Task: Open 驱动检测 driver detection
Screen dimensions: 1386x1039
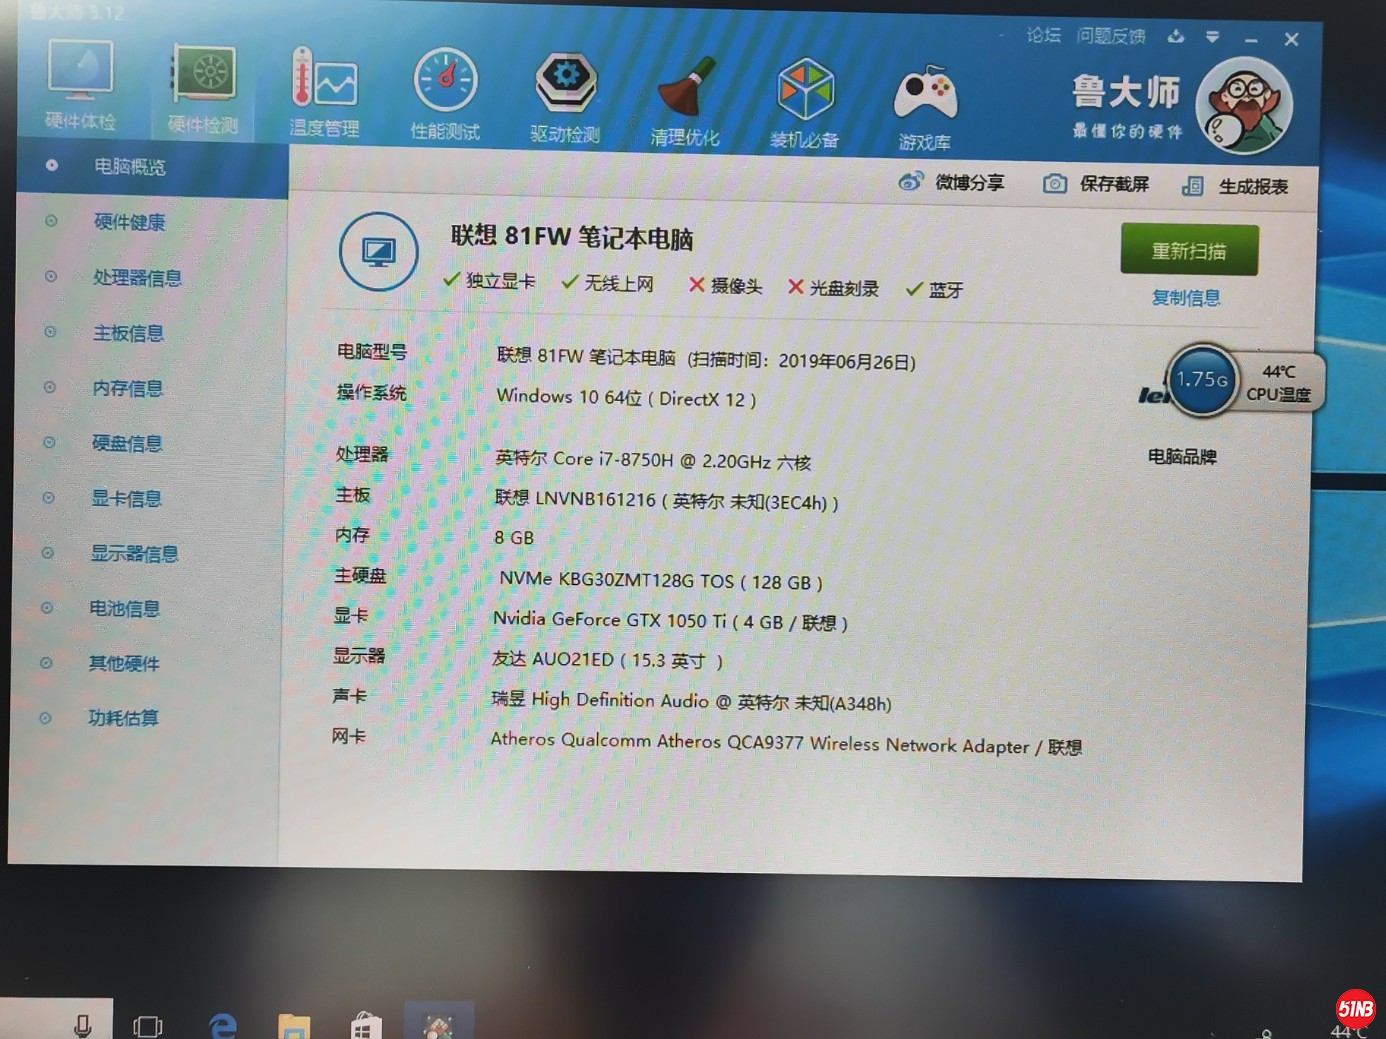Action: point(565,97)
